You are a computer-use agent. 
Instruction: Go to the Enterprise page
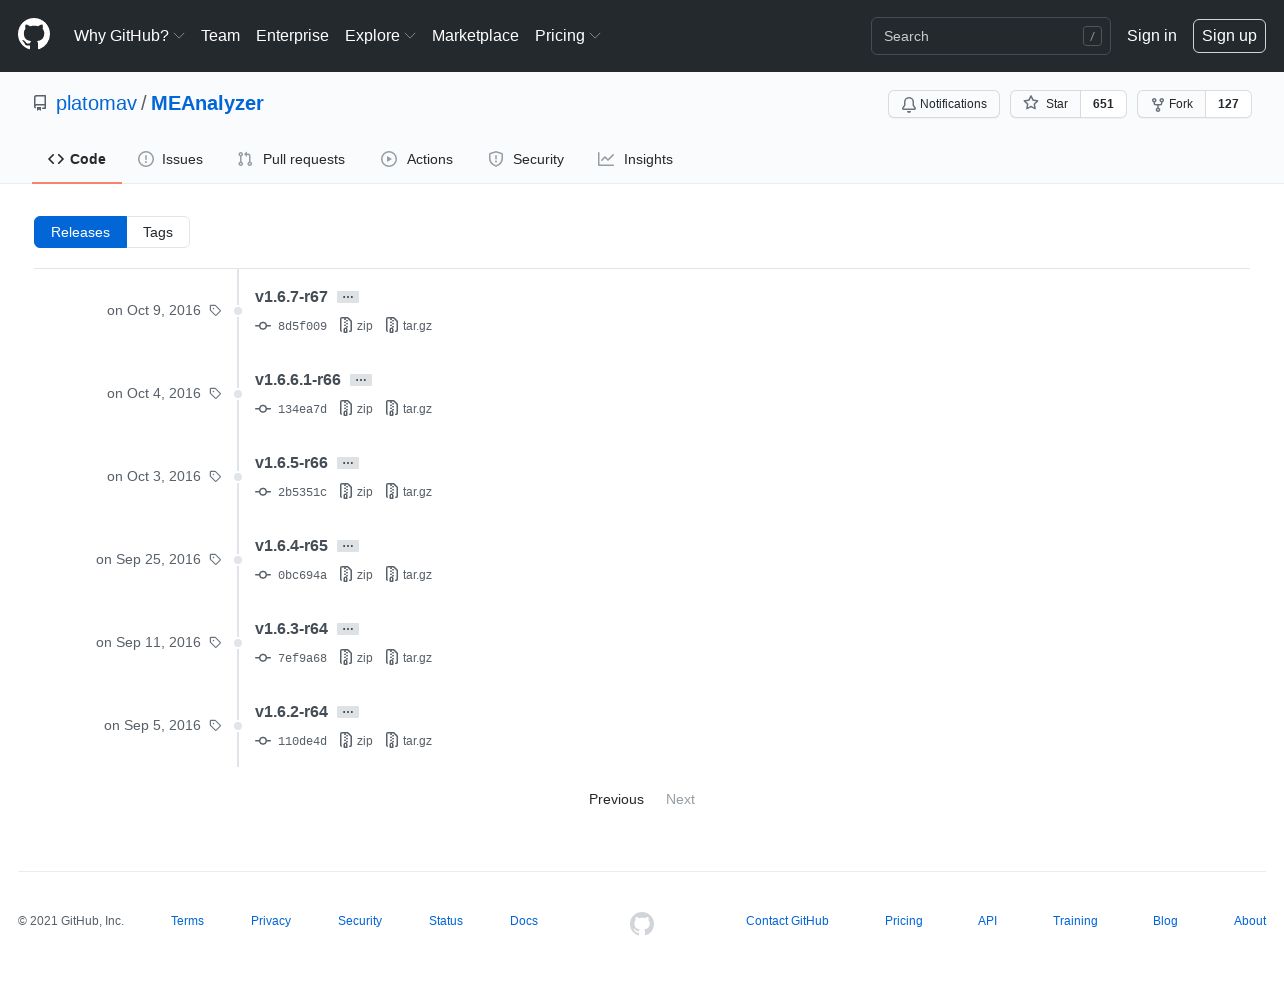pyautogui.click(x=292, y=35)
